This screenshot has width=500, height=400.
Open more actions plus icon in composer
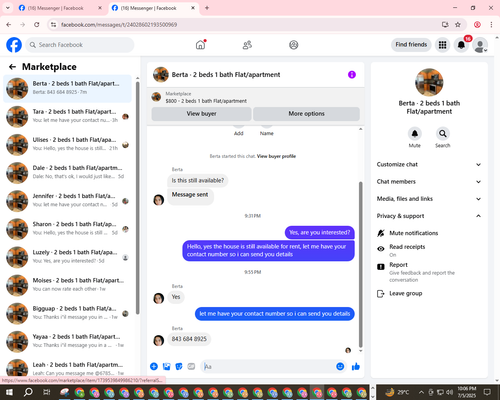click(x=154, y=367)
